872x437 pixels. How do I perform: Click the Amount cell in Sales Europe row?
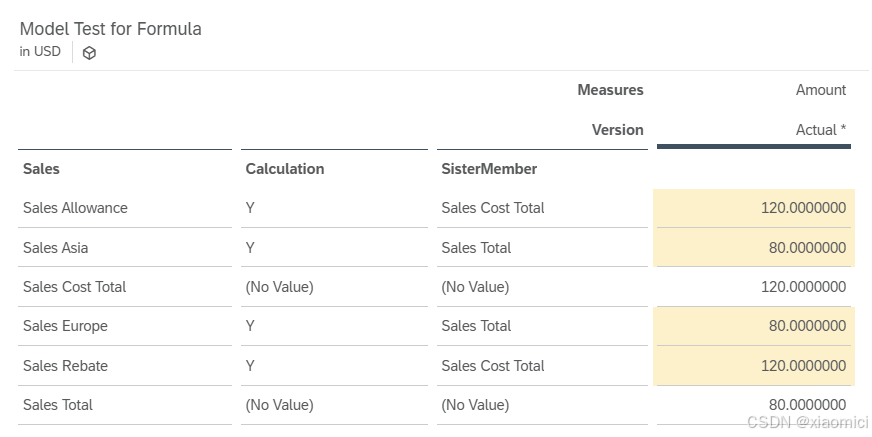tap(754, 326)
